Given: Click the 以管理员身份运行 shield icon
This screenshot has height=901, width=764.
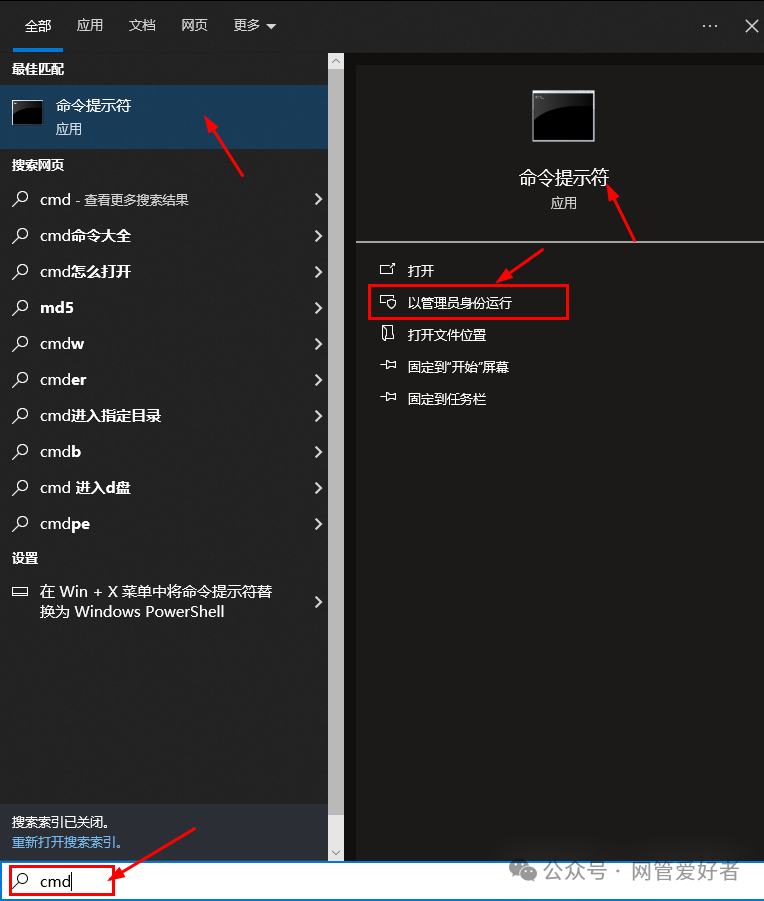Looking at the screenshot, I should (388, 302).
